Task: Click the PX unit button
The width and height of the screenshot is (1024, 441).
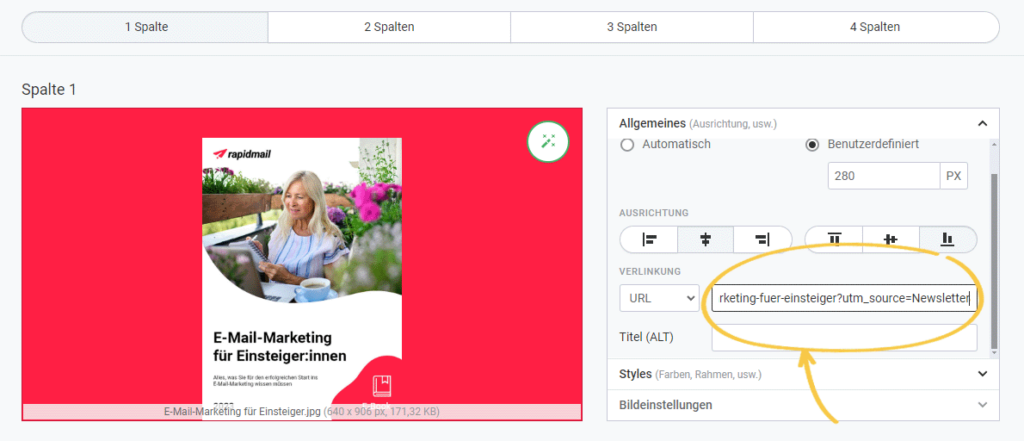Action: pos(954,177)
